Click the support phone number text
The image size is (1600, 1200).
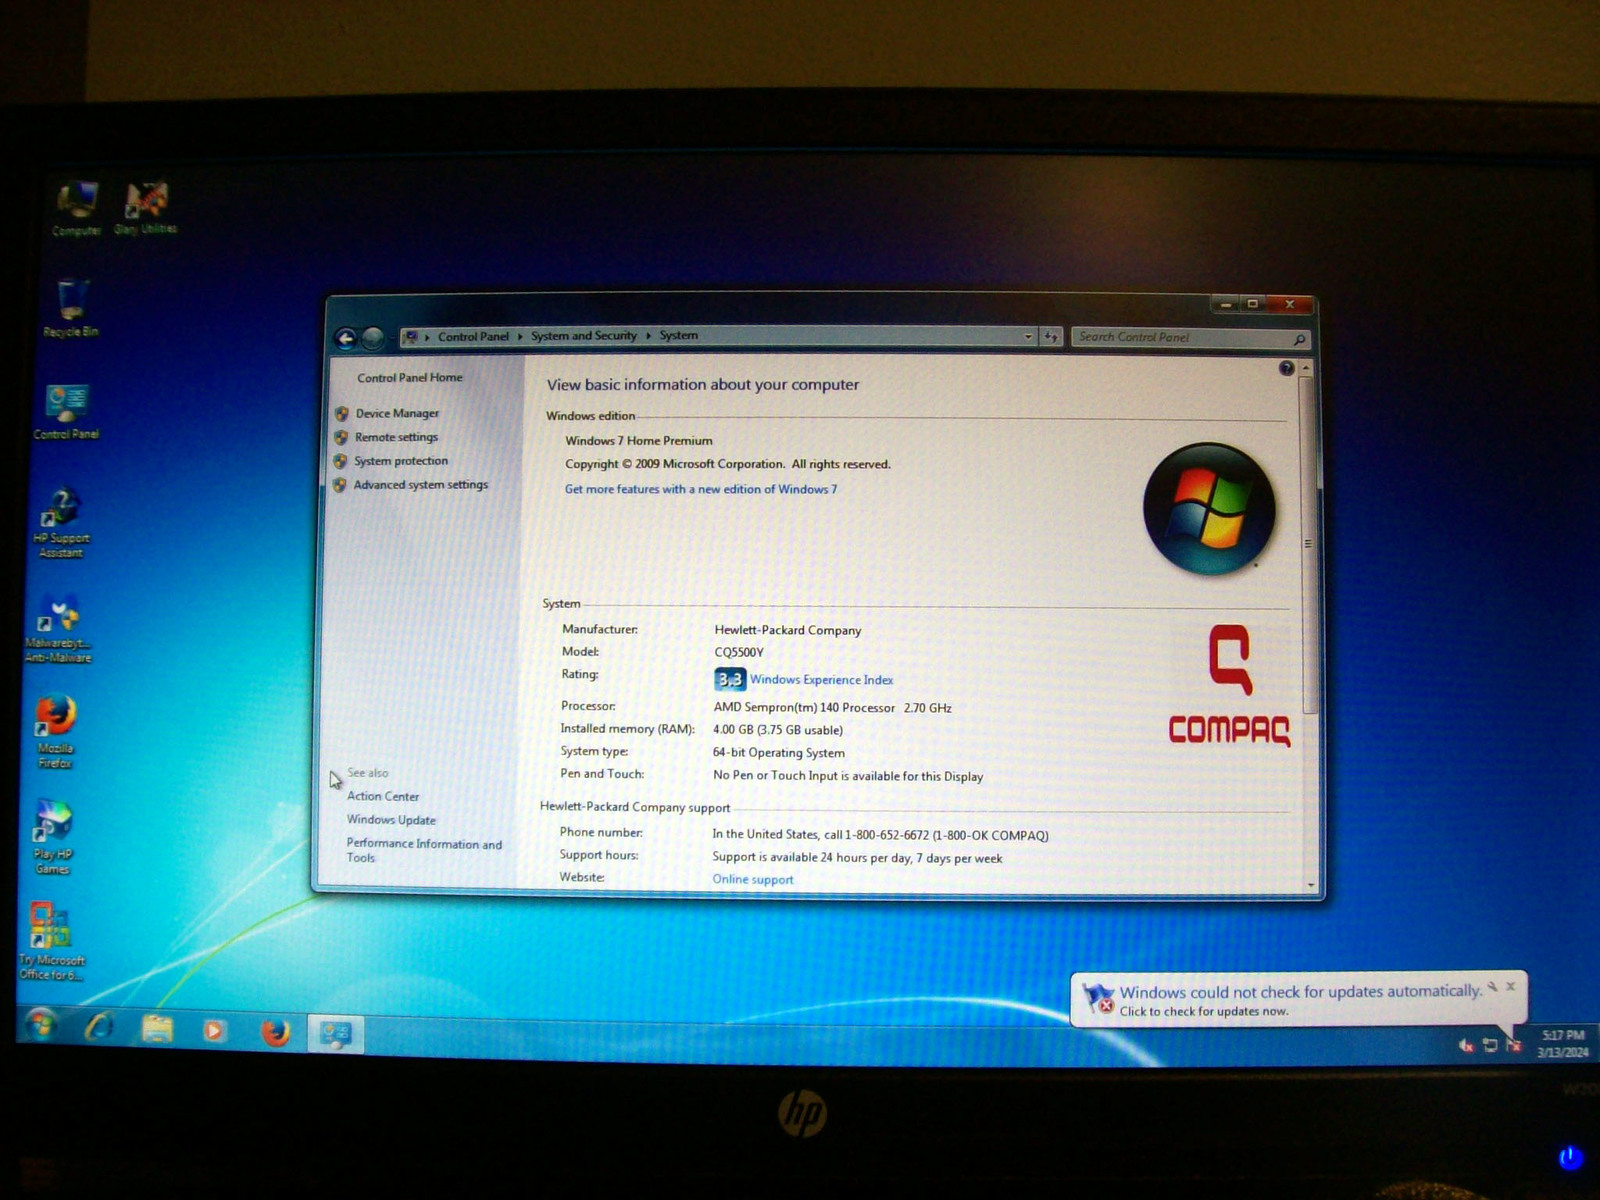(x=880, y=835)
